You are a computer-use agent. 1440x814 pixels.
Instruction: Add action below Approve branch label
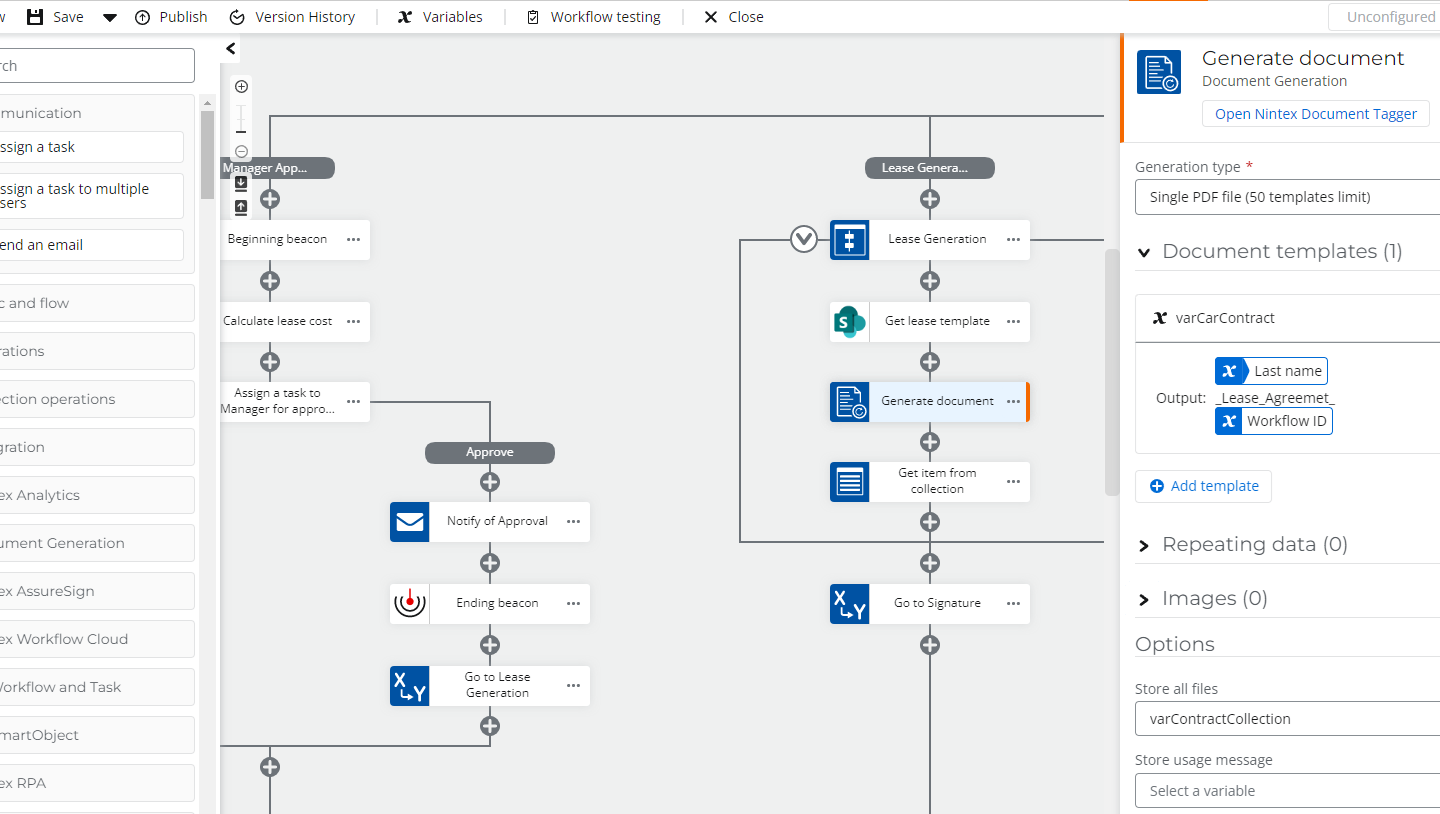point(490,482)
